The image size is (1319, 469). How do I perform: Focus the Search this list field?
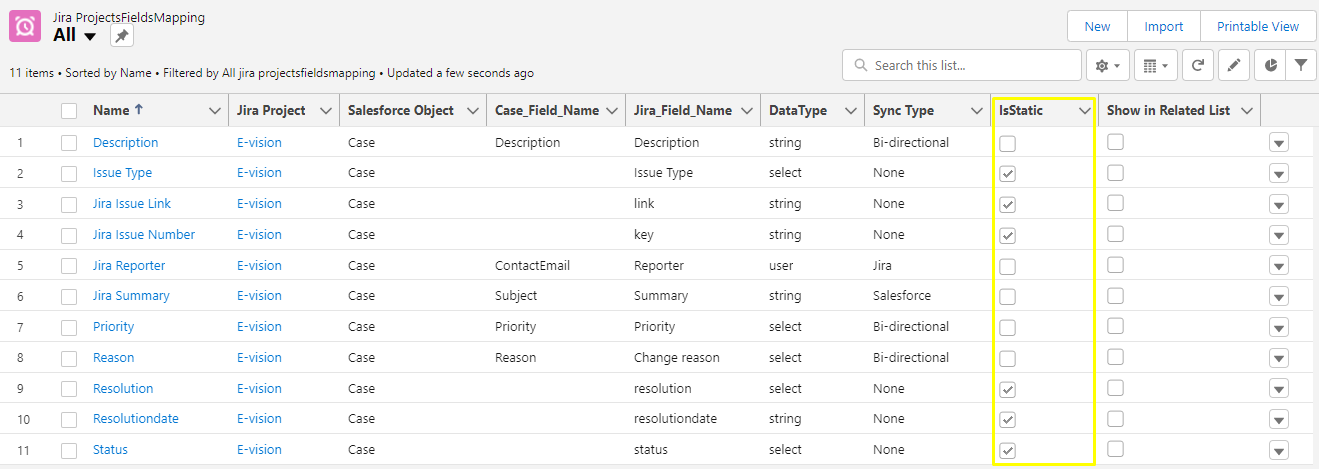(x=961, y=66)
